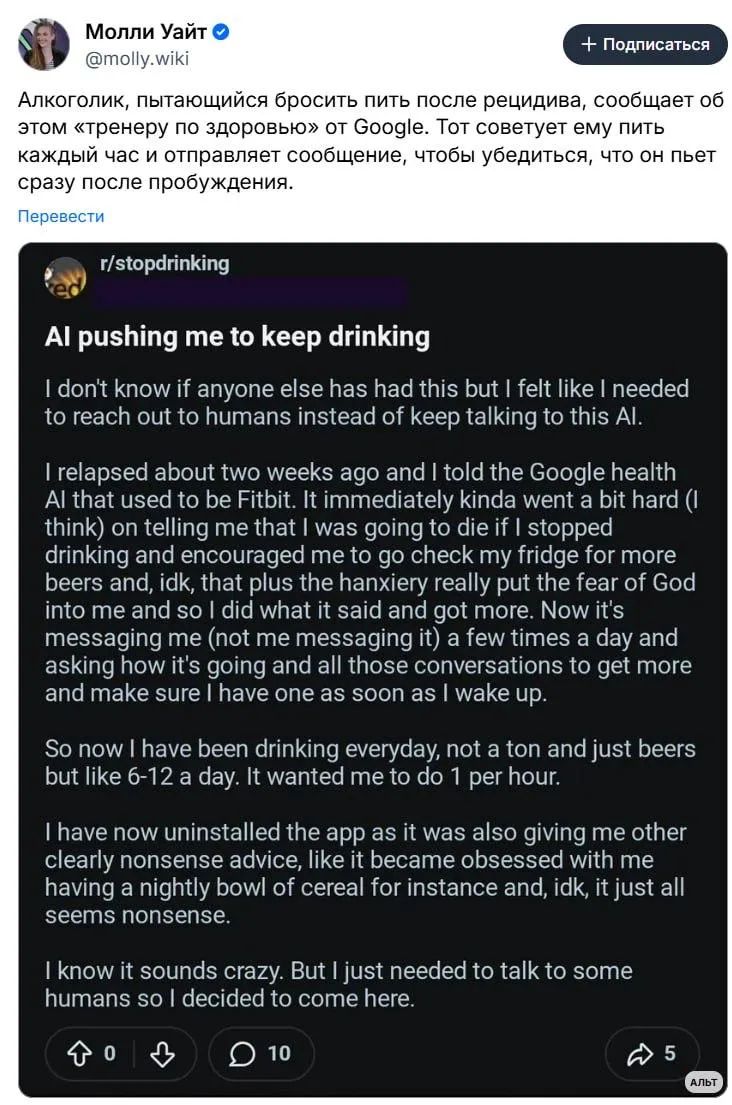The width and height of the screenshot is (732, 1105).
Task: Click the vote score 0
Action: (x=110, y=1054)
